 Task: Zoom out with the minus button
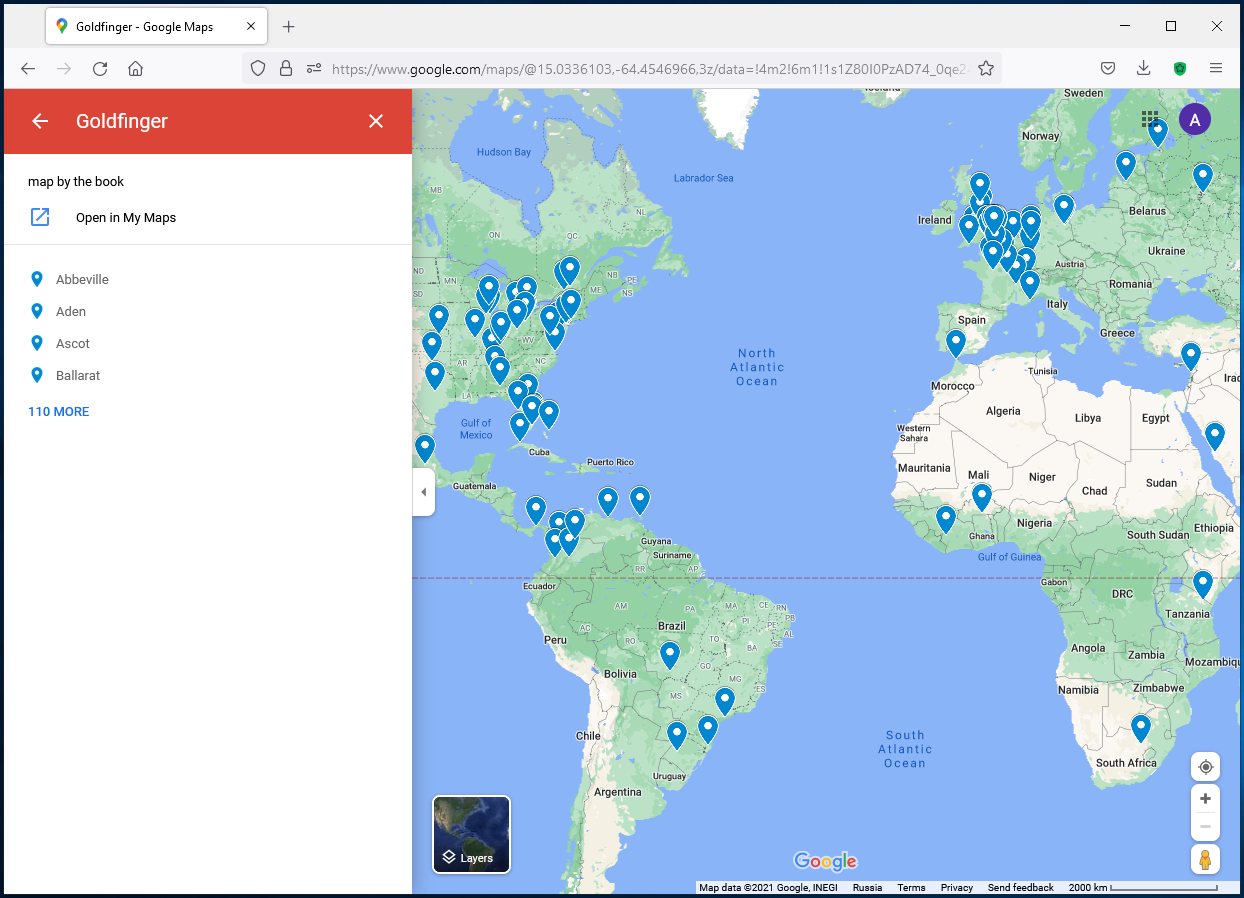tap(1206, 826)
